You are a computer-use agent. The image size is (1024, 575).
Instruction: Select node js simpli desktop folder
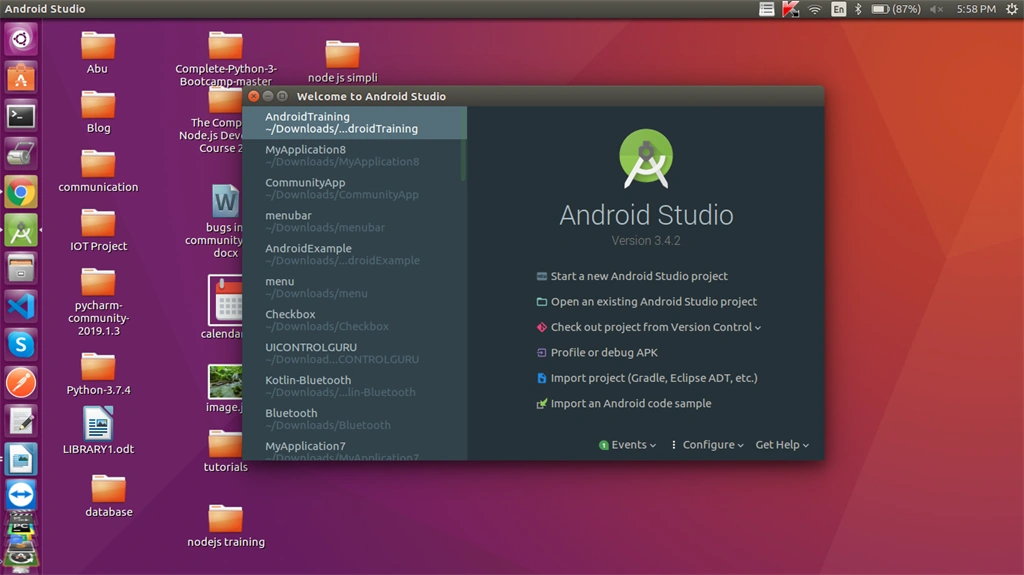[x=342, y=62]
